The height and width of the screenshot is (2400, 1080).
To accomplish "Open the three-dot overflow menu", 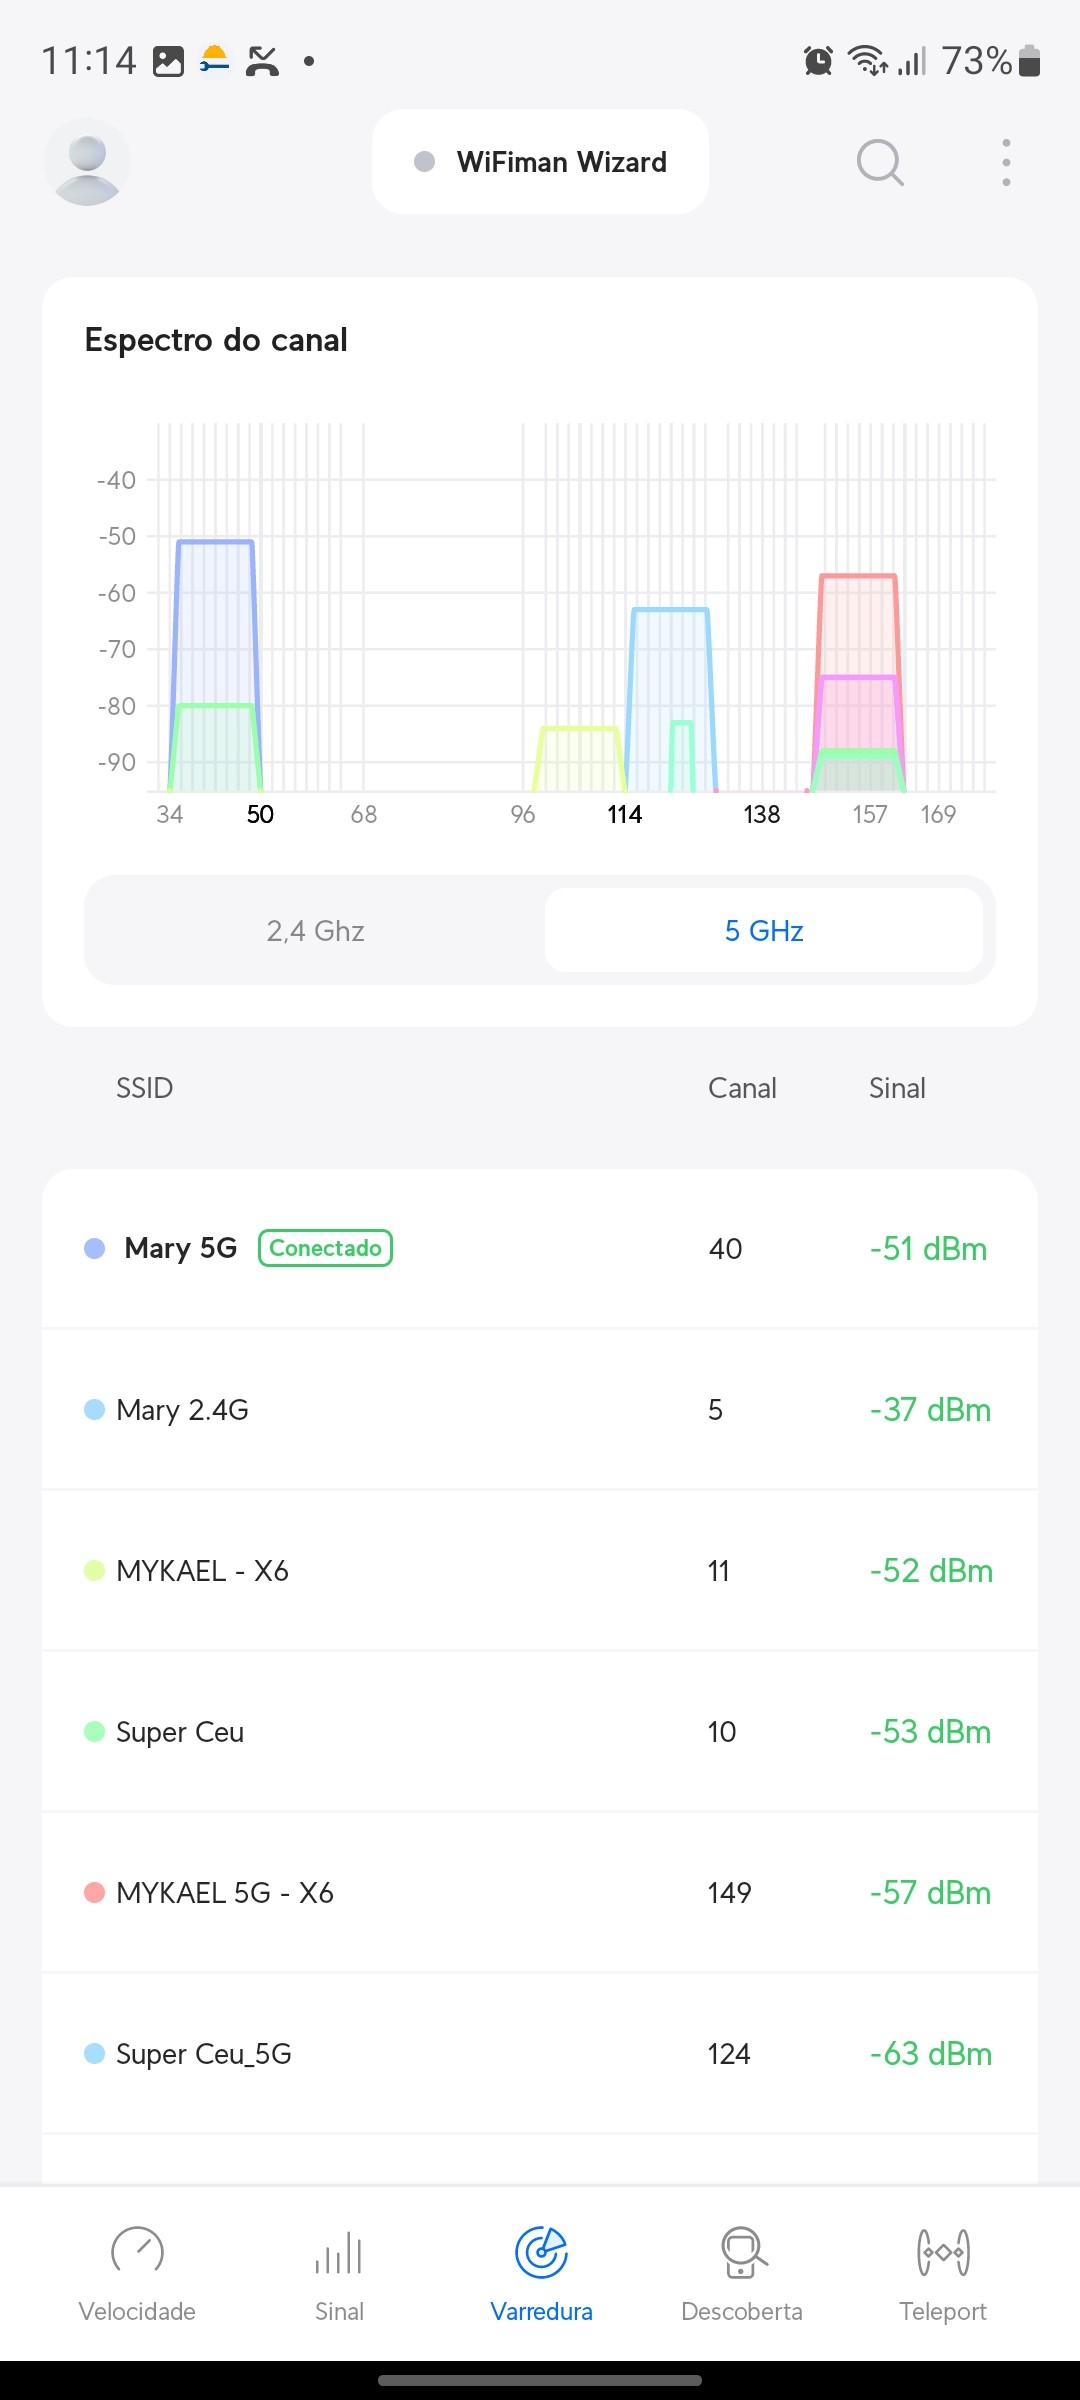I will pyautogui.click(x=1006, y=162).
